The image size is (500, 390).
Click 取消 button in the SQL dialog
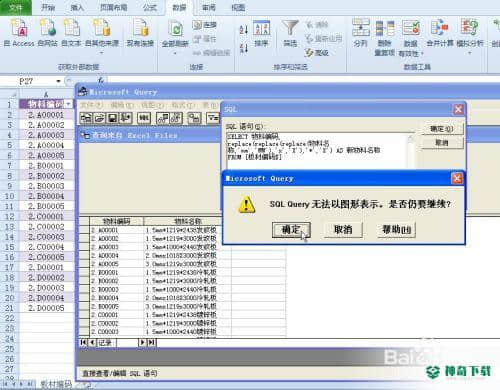click(442, 143)
